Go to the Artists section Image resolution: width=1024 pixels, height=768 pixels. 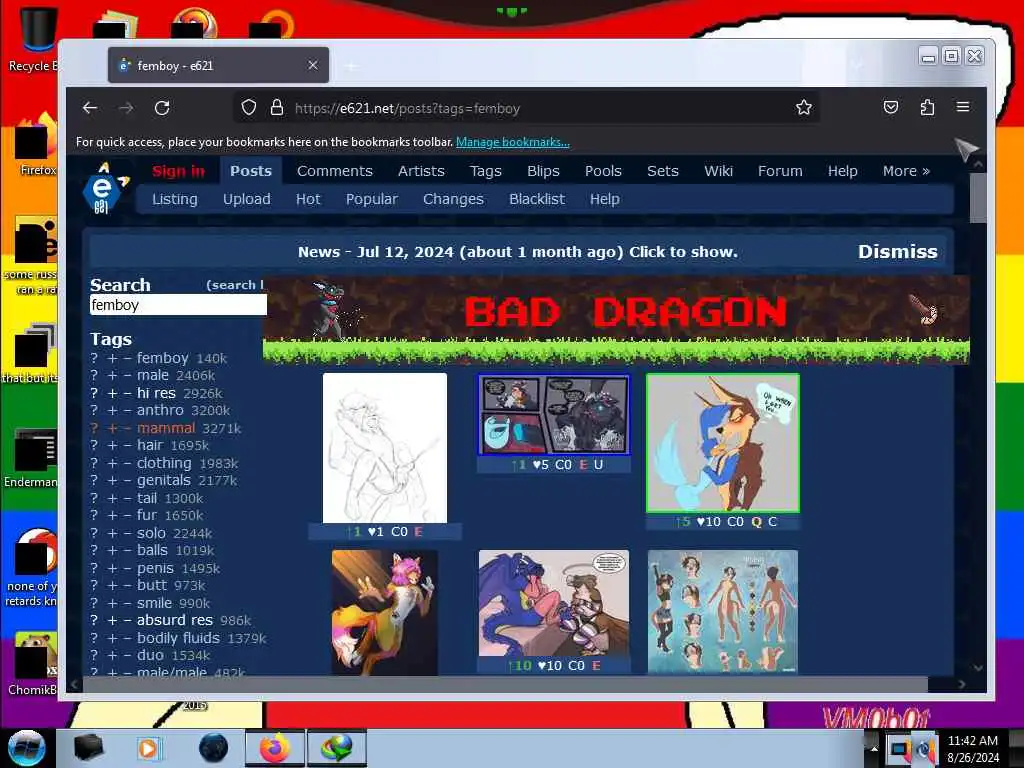[421, 171]
